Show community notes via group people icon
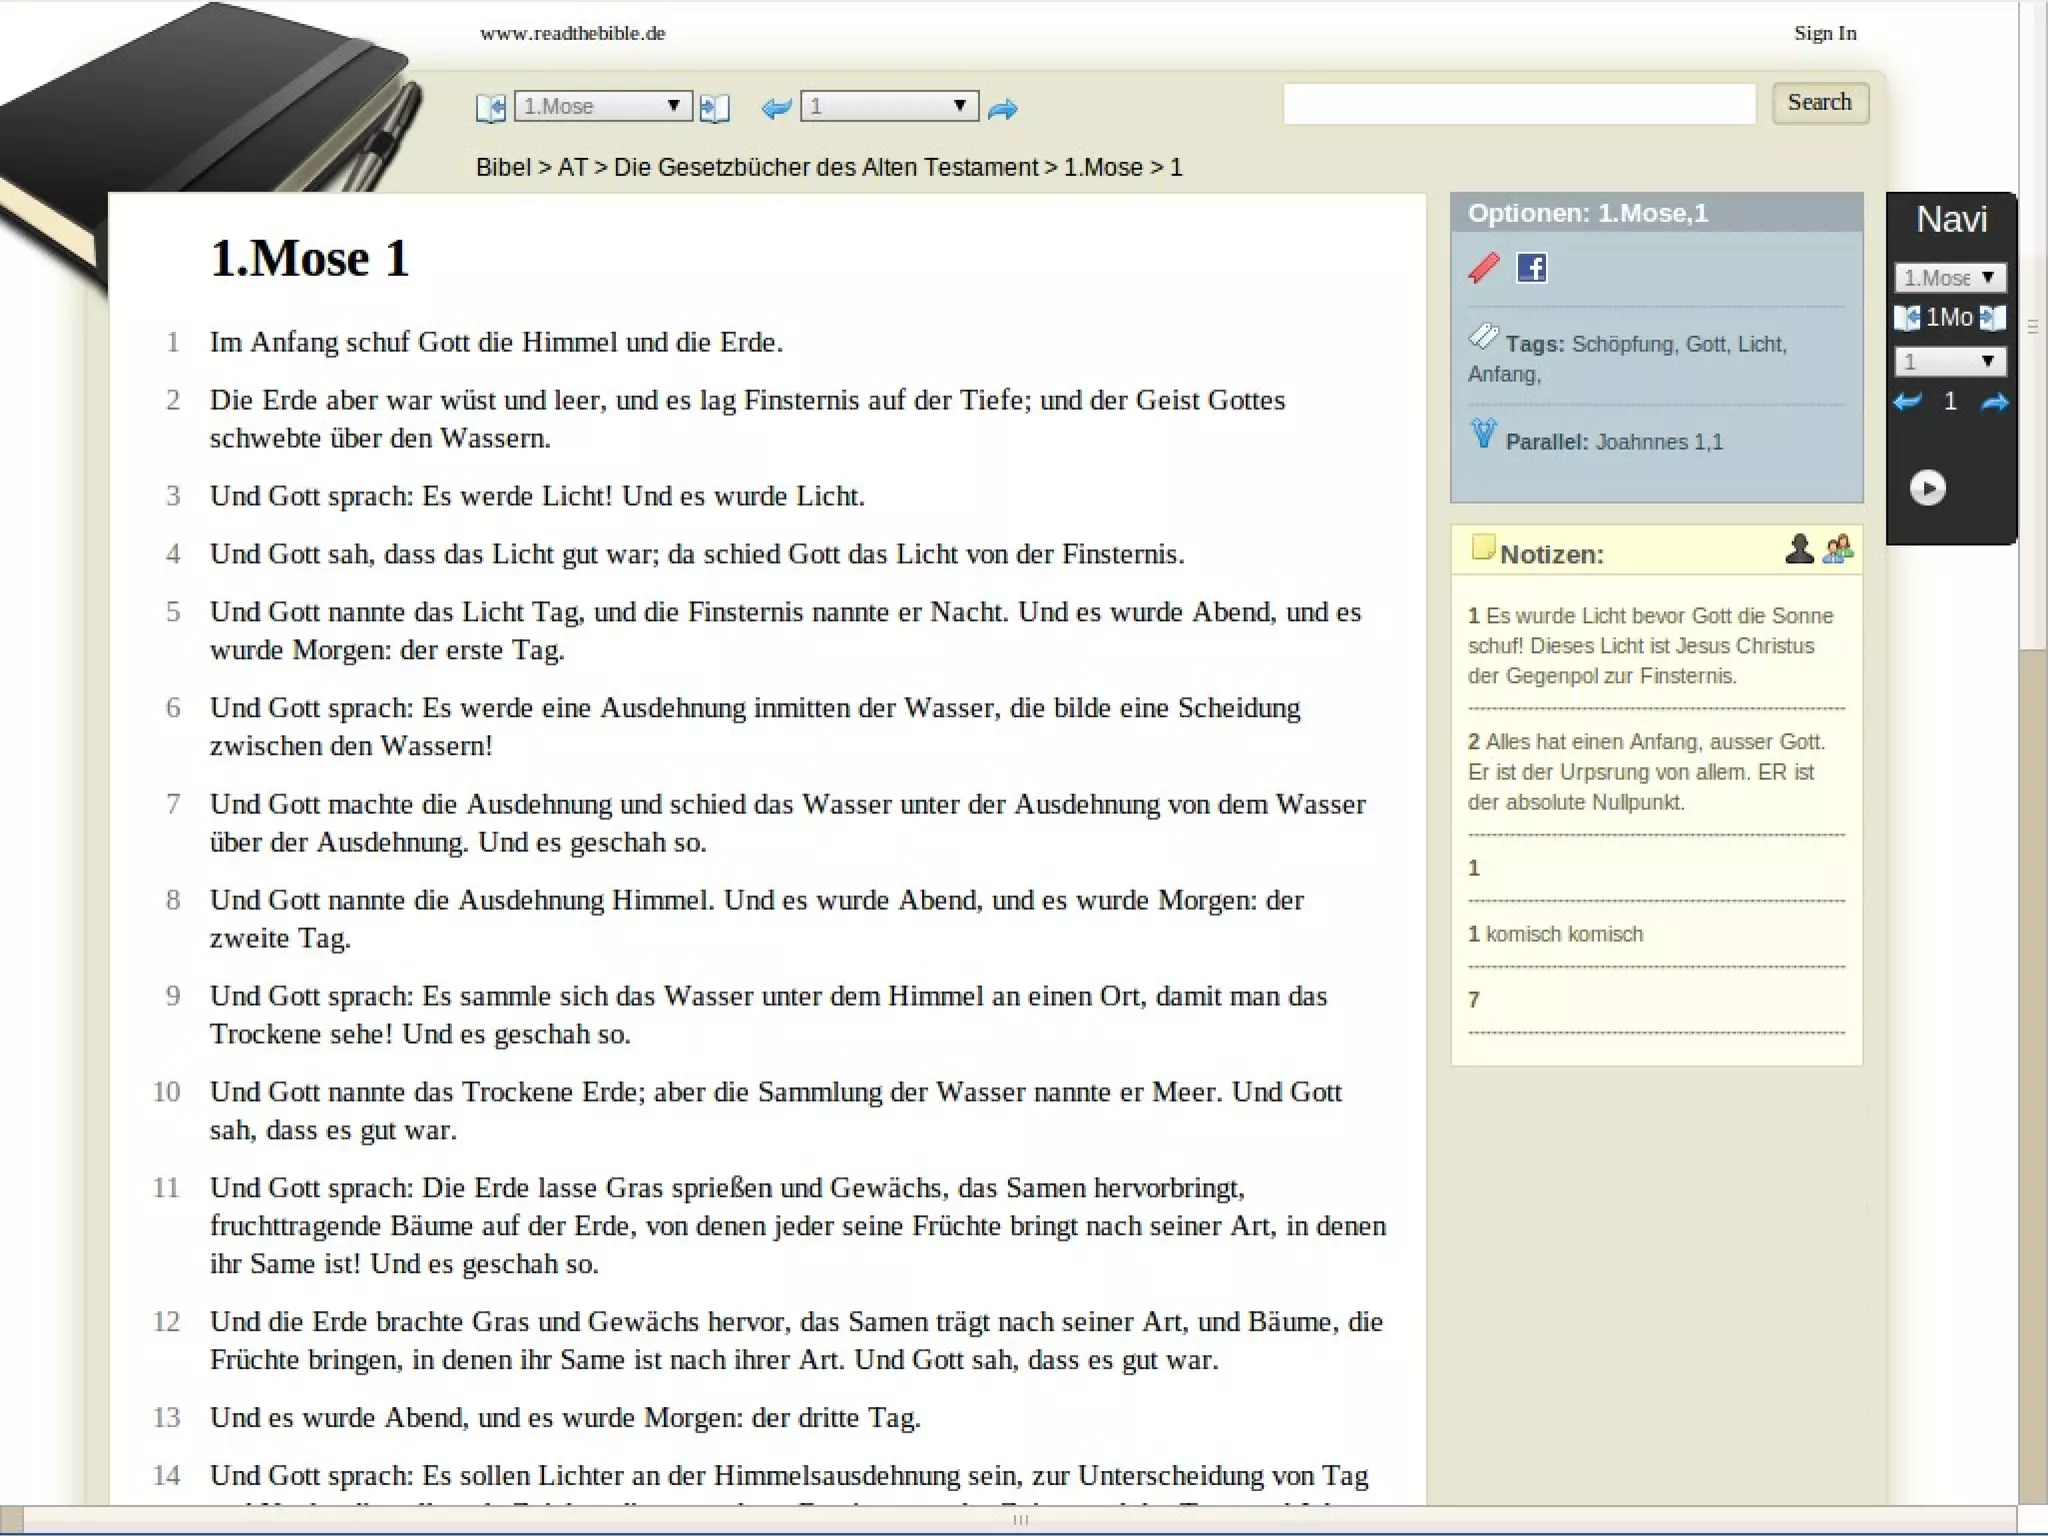This screenshot has width=2048, height=1536. (x=1838, y=549)
